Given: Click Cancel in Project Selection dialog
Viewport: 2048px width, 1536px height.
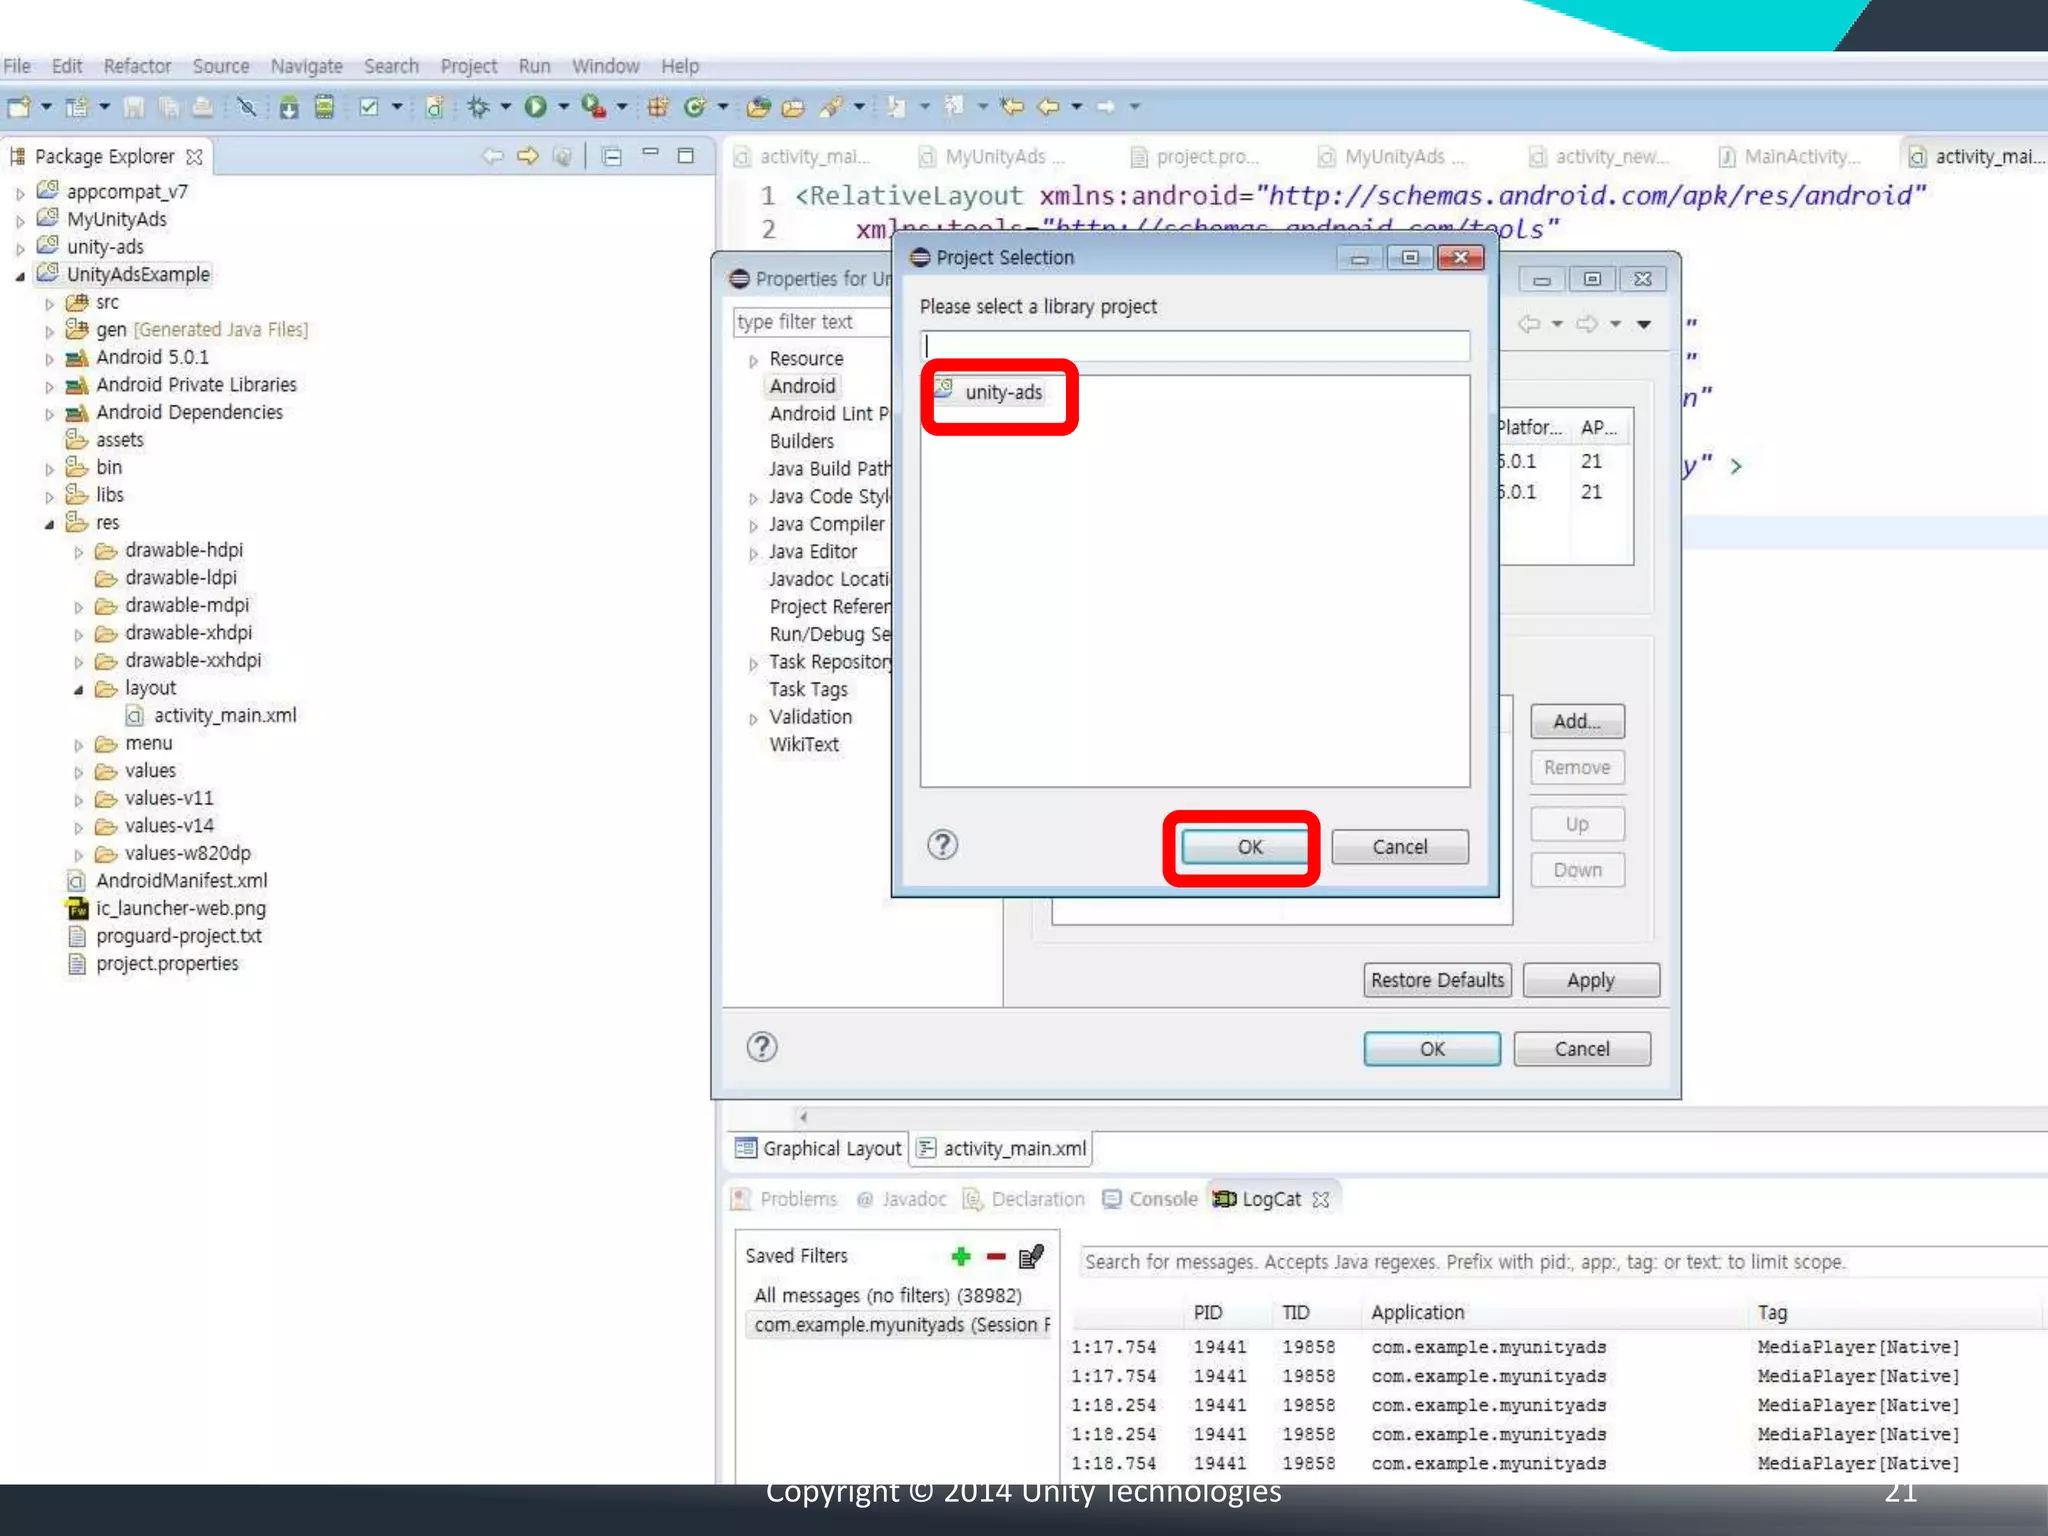Looking at the screenshot, I should click(1399, 847).
